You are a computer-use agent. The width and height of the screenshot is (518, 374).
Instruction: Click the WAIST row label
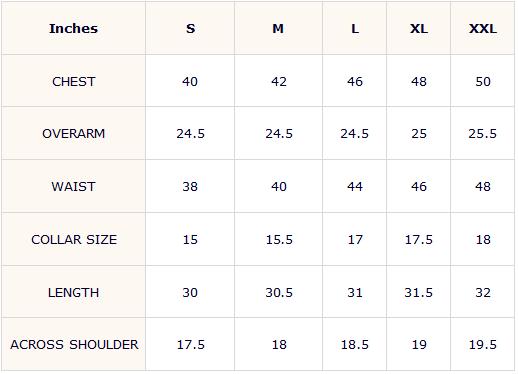coord(74,186)
